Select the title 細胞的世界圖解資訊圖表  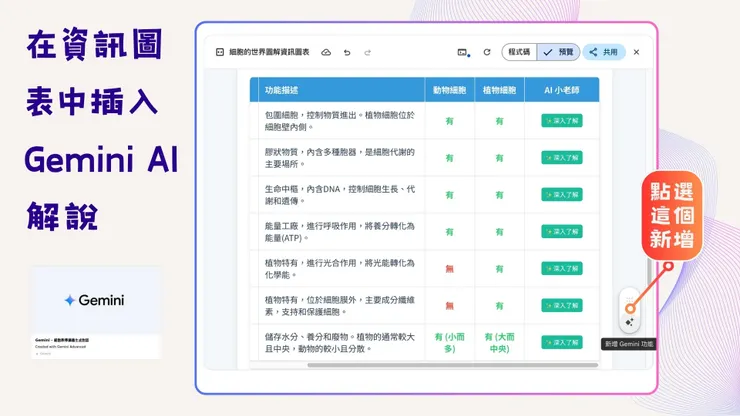pos(269,52)
